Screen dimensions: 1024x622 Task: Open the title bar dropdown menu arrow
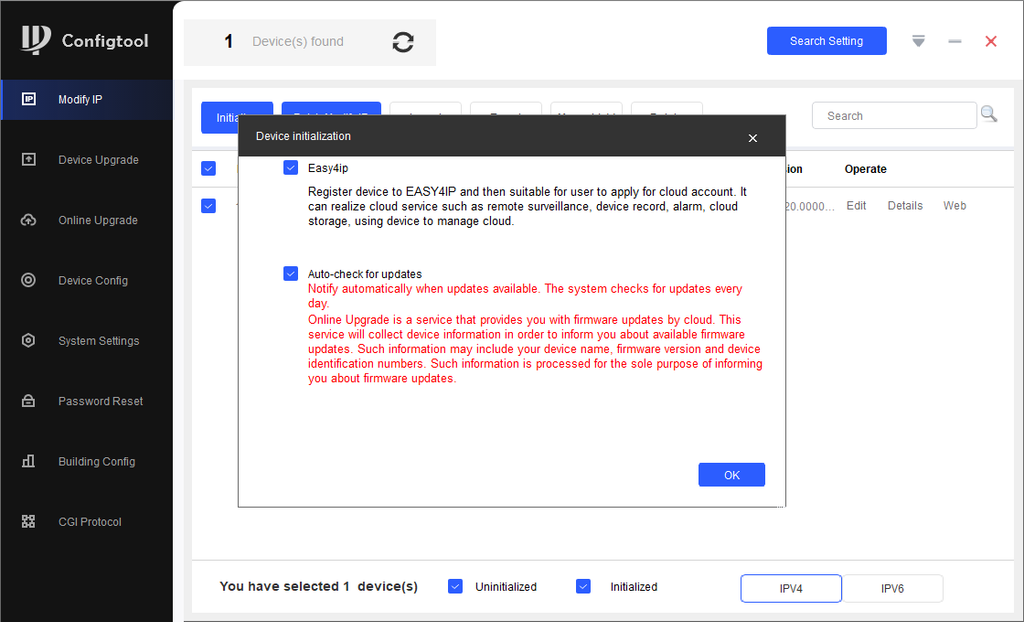pyautogui.click(x=918, y=41)
